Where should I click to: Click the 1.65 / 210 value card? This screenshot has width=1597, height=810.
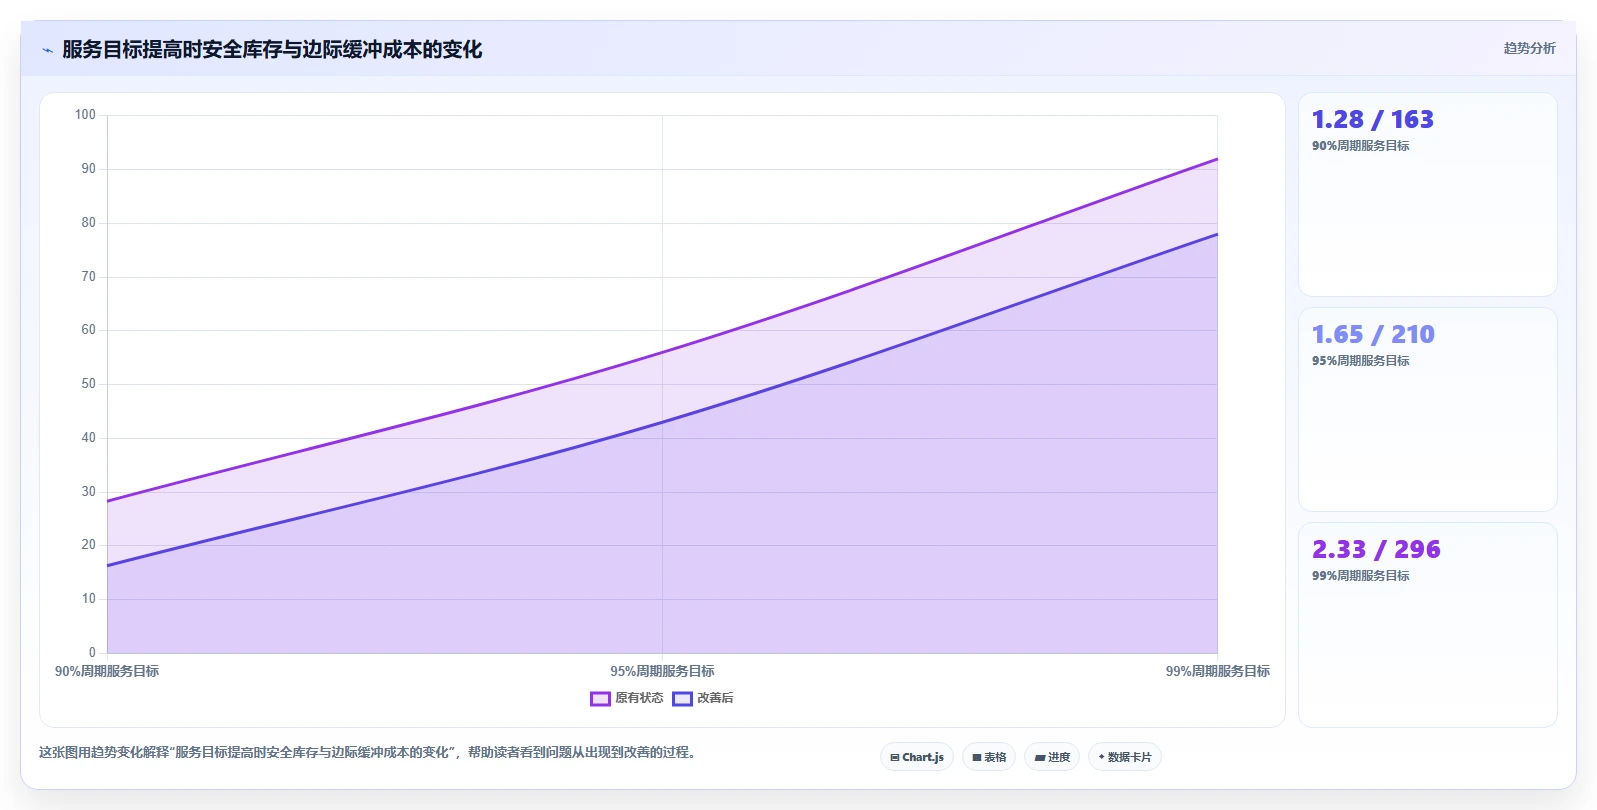click(1427, 410)
